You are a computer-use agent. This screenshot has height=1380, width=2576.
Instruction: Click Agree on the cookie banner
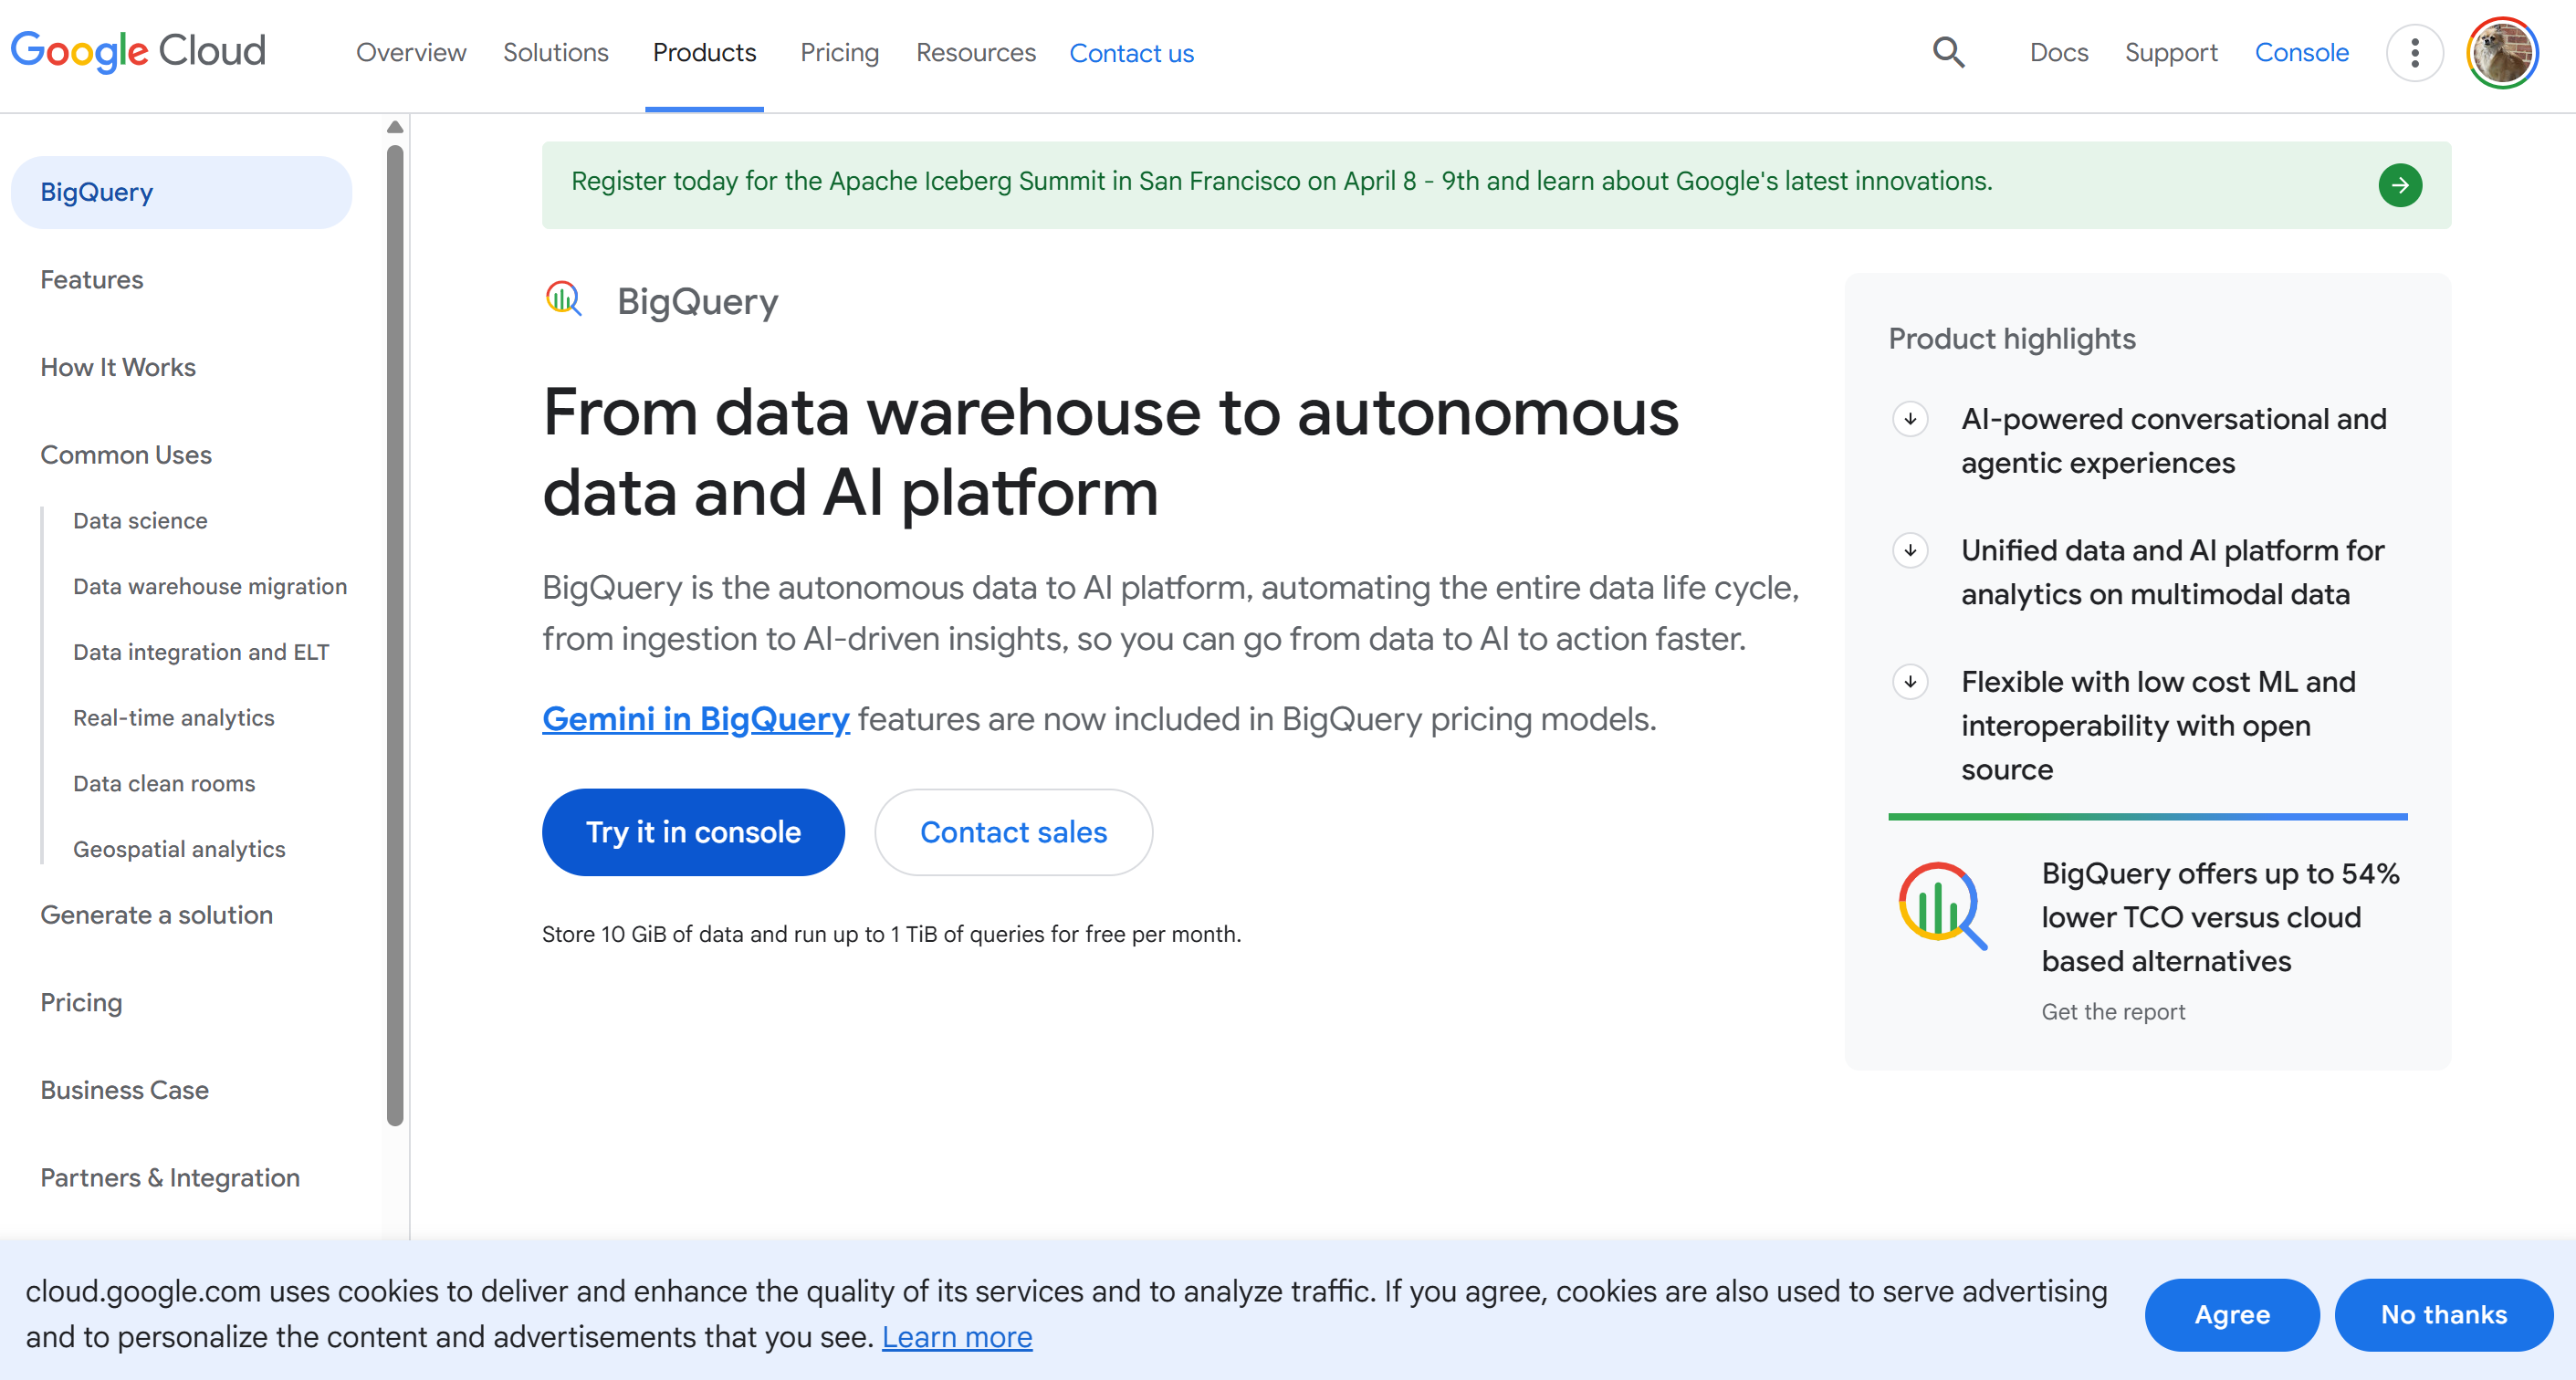[x=2231, y=1314]
